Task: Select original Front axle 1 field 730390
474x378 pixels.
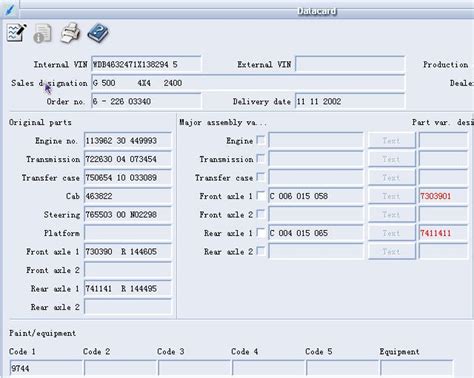Action: [128, 252]
